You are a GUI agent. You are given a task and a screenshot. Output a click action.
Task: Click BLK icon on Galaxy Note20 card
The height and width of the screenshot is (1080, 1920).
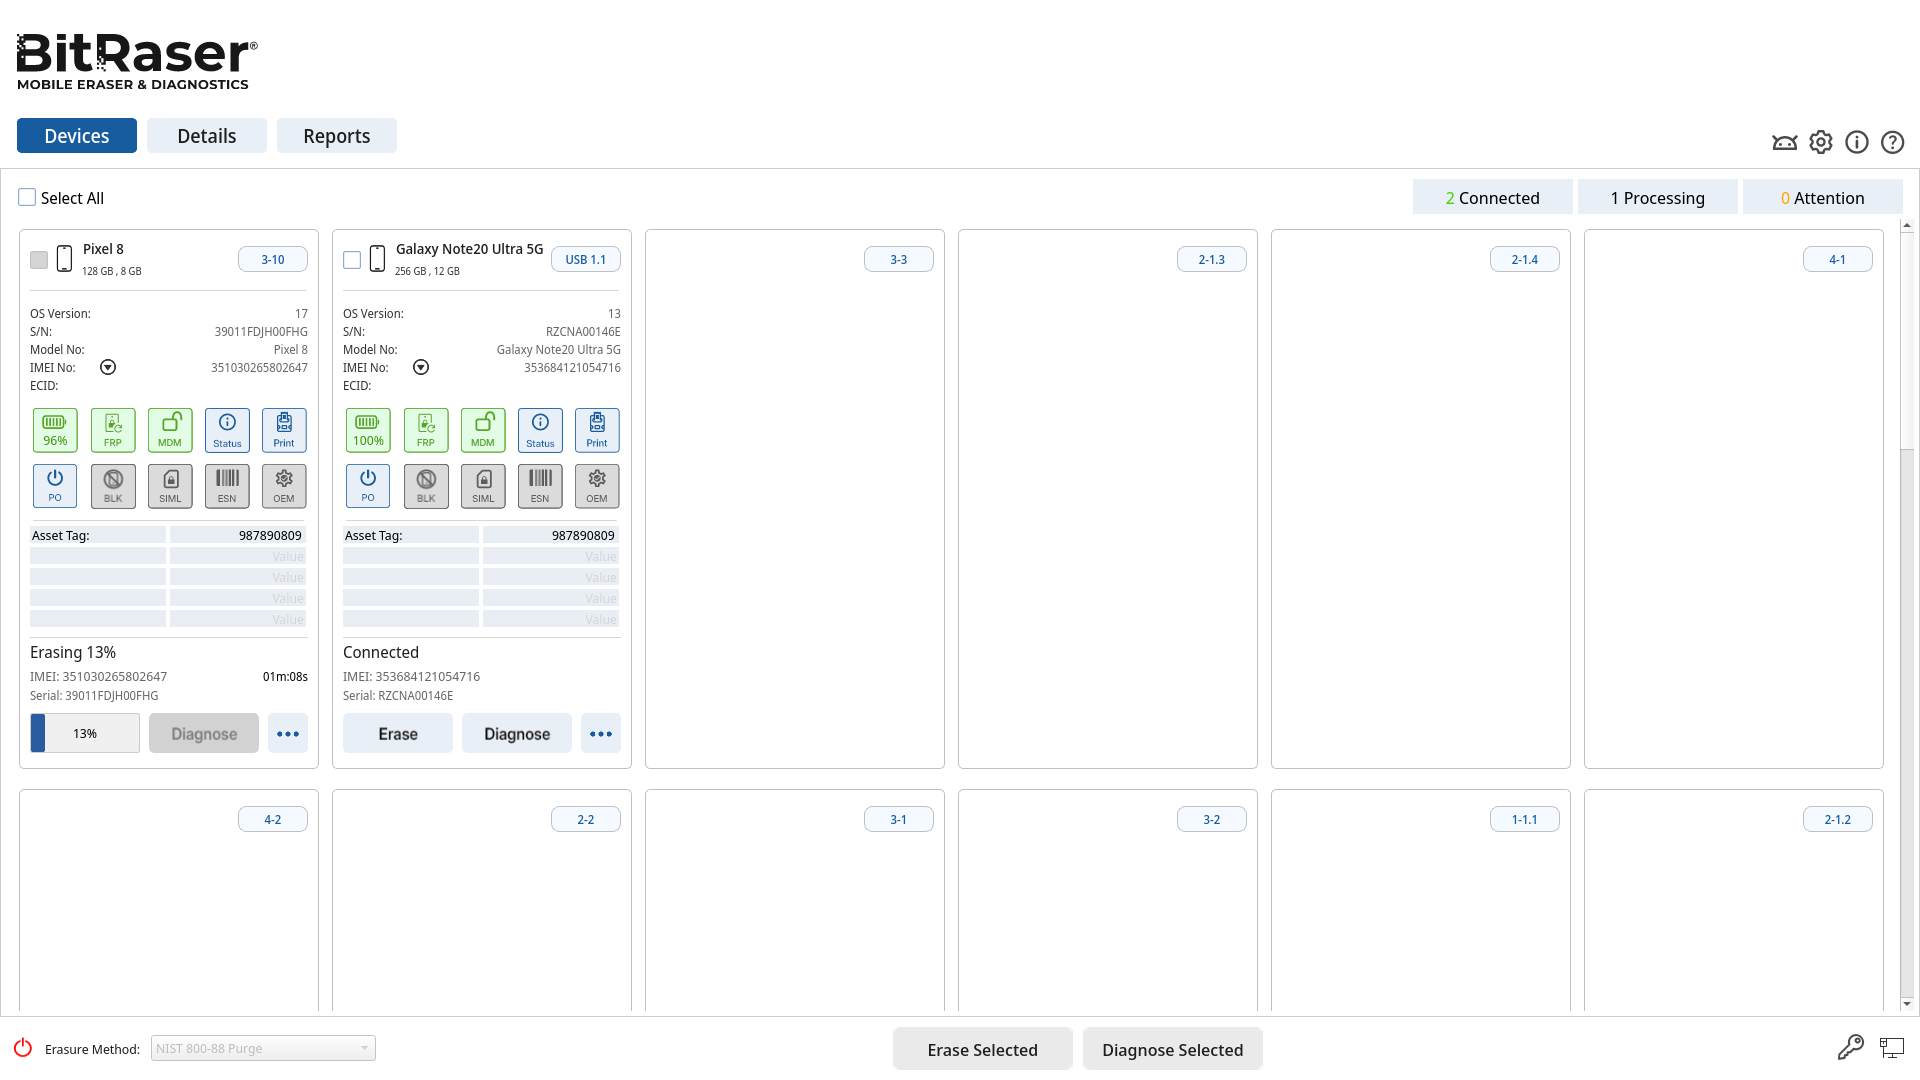click(426, 486)
